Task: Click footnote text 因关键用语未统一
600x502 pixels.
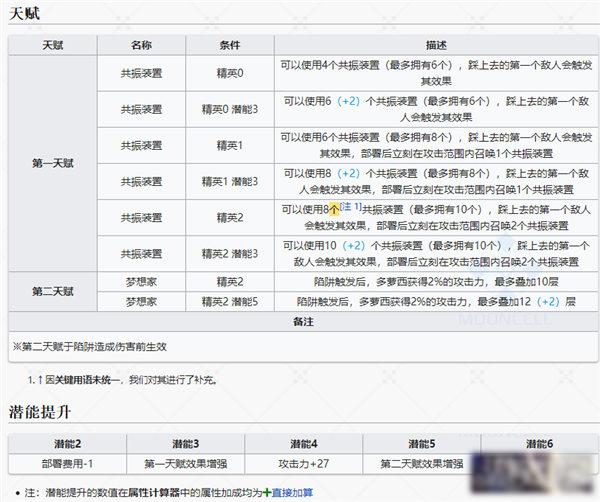Action: [82, 380]
